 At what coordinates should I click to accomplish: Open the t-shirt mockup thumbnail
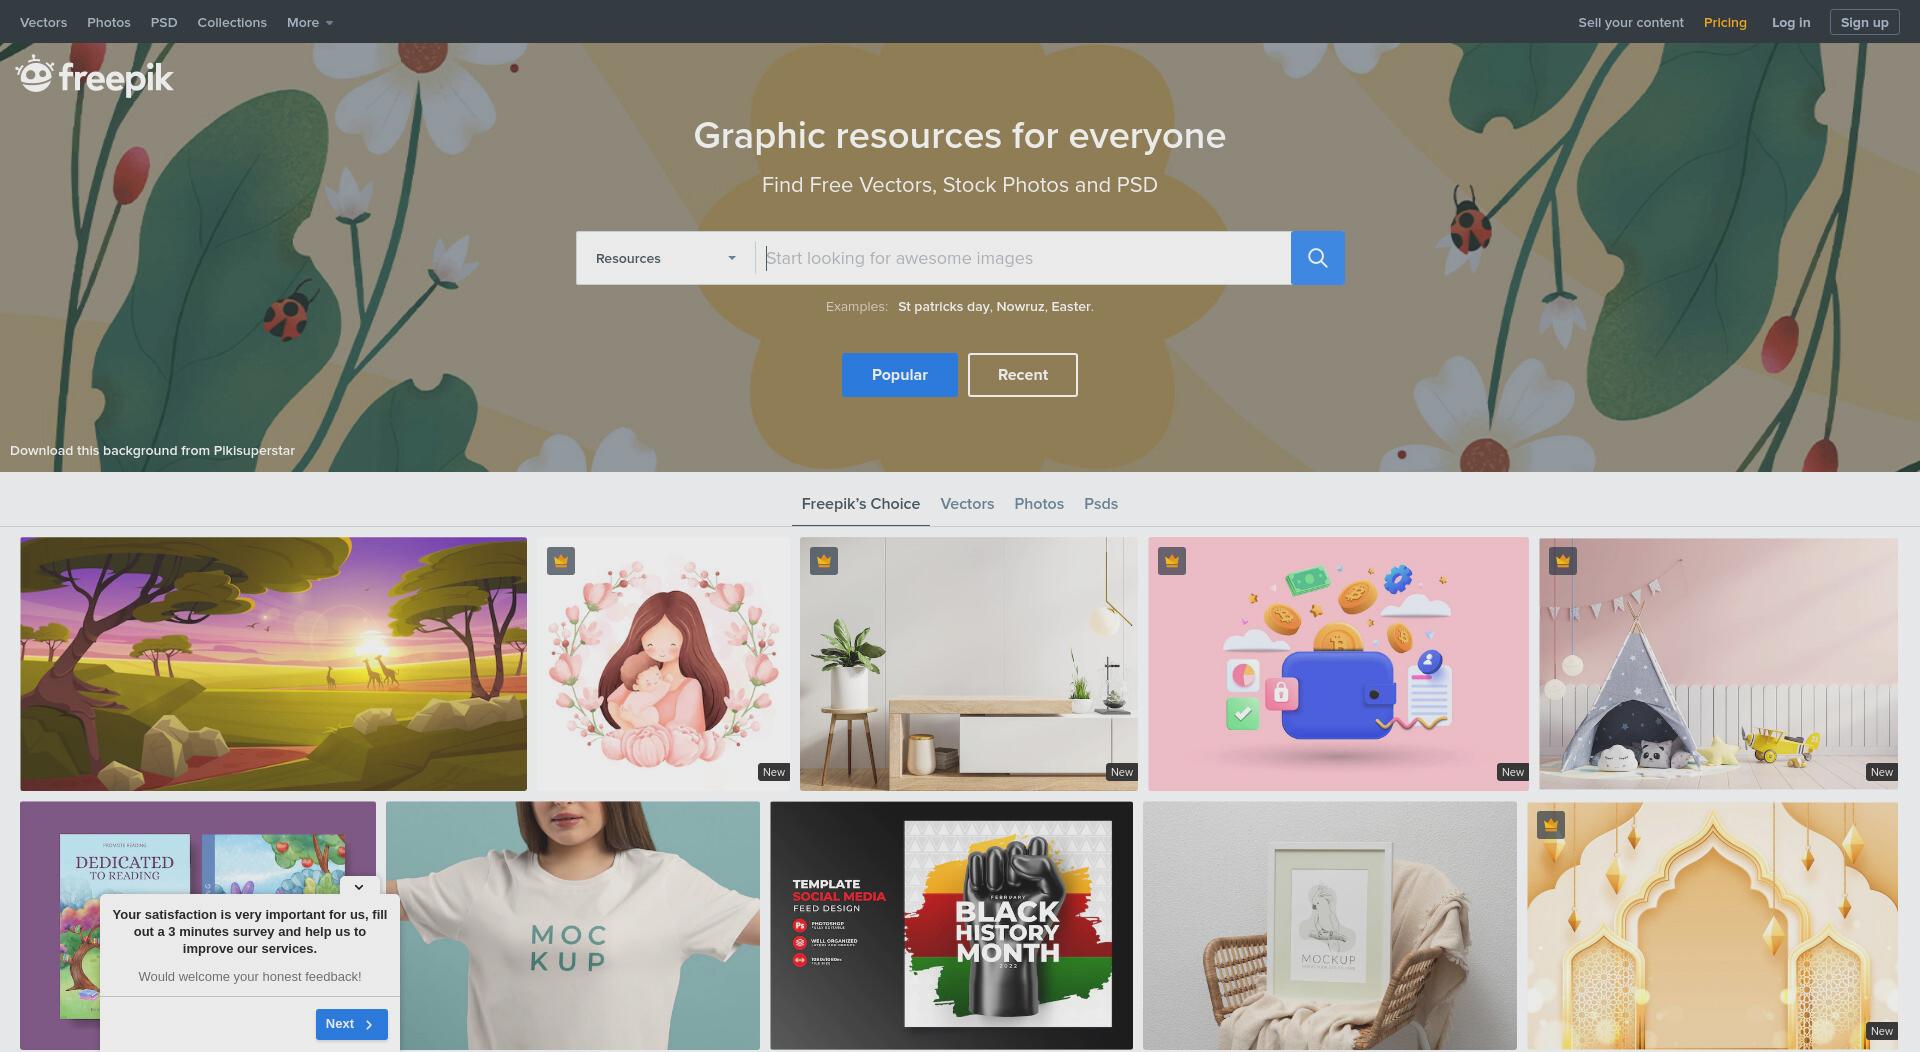[573, 925]
